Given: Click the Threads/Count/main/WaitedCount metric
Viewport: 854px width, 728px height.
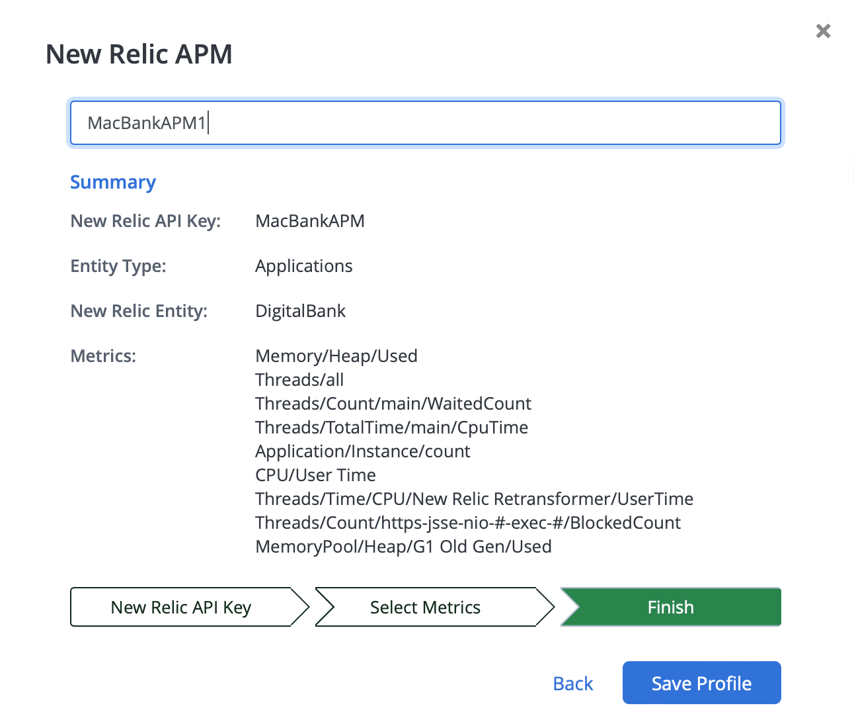Looking at the screenshot, I should pyautogui.click(x=393, y=403).
